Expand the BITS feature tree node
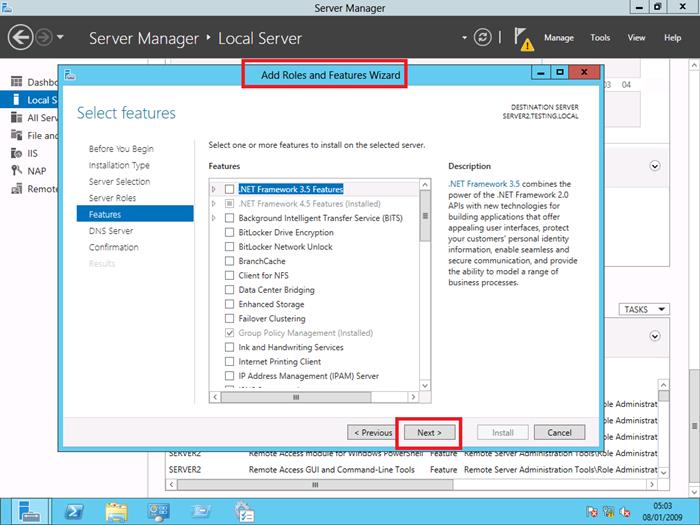Image resolution: width=700 pixels, height=525 pixels. point(214,218)
